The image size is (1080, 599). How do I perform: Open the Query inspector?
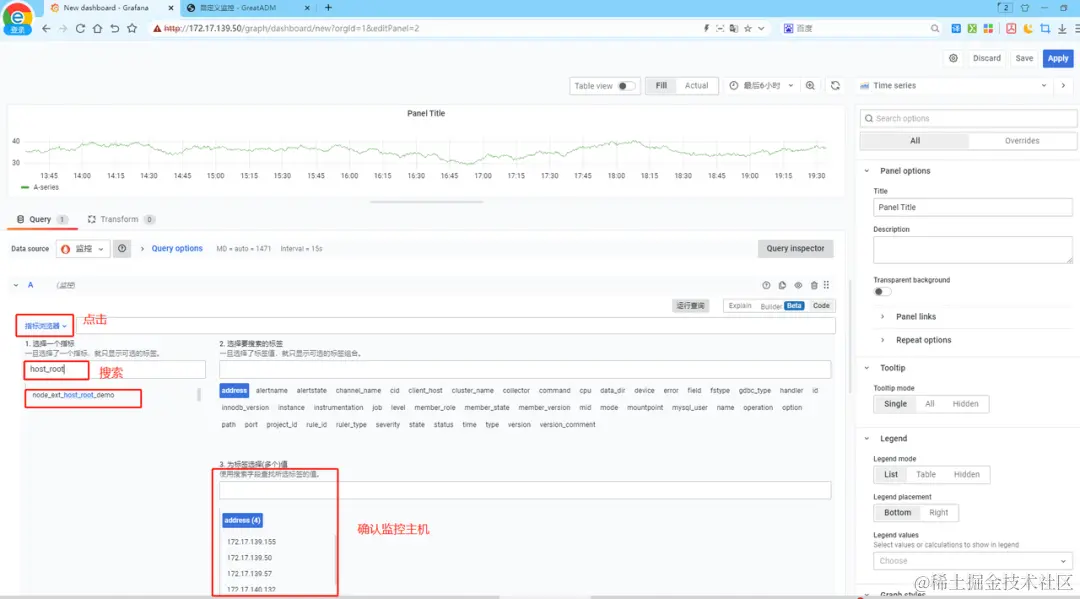(x=795, y=249)
